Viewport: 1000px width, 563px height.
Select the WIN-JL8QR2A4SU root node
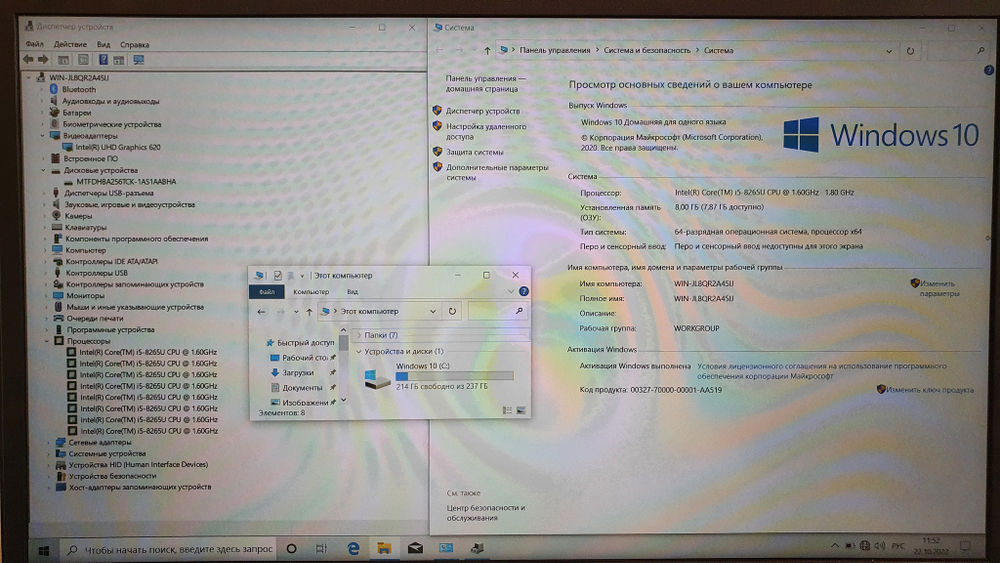point(79,78)
